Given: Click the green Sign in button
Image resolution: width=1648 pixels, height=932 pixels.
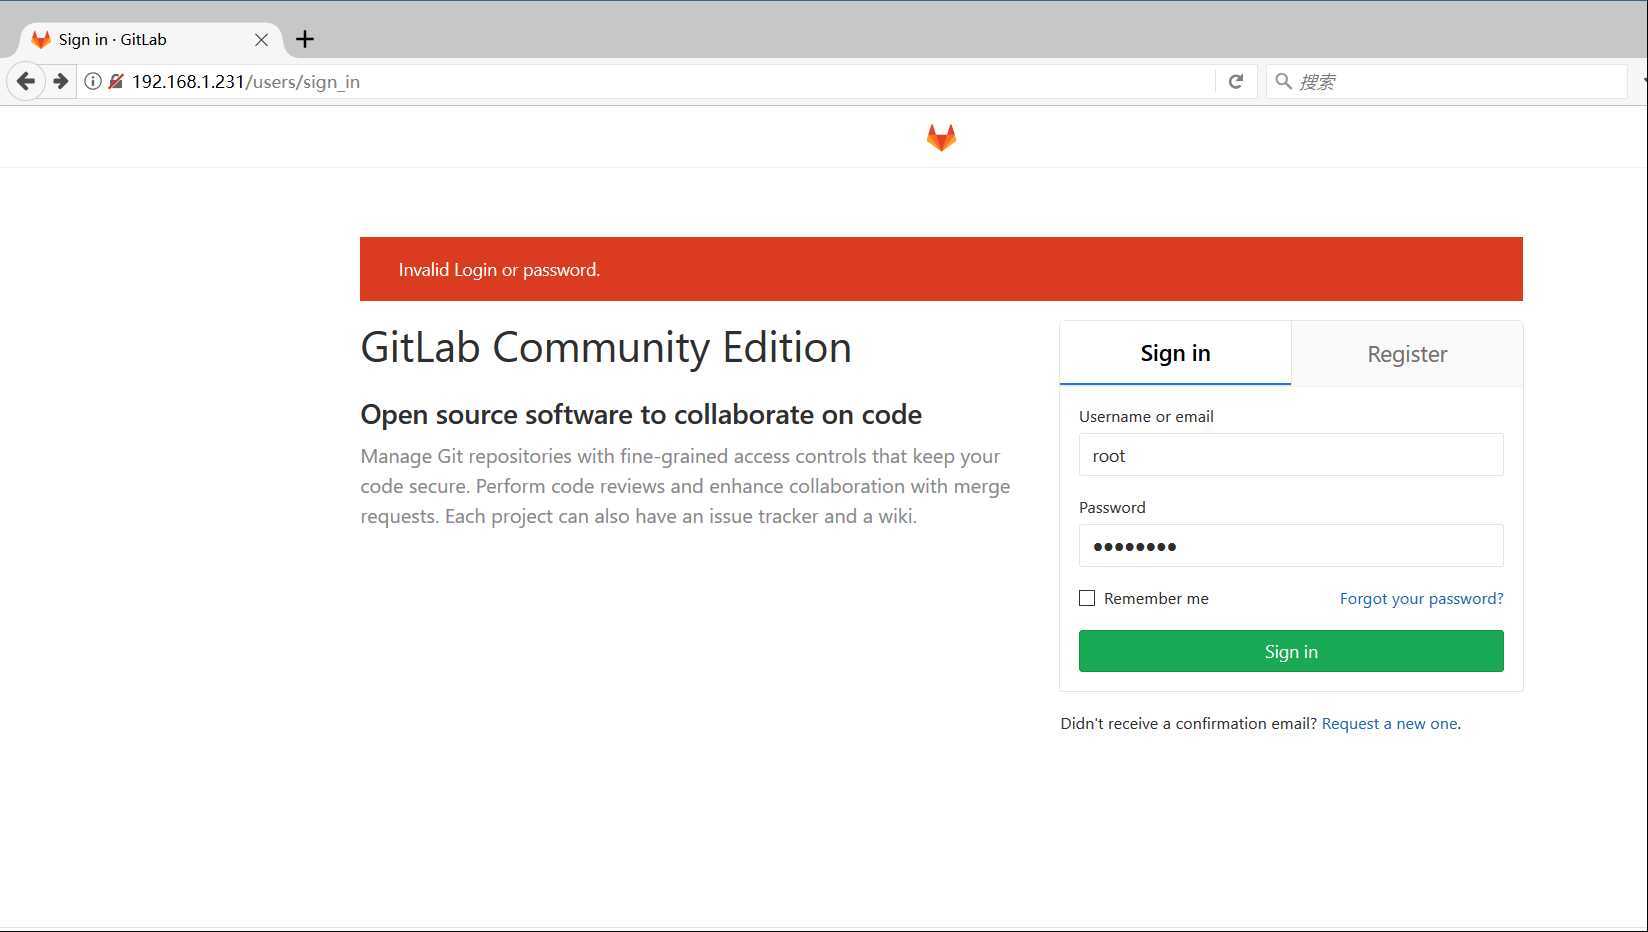Looking at the screenshot, I should [x=1291, y=651].
